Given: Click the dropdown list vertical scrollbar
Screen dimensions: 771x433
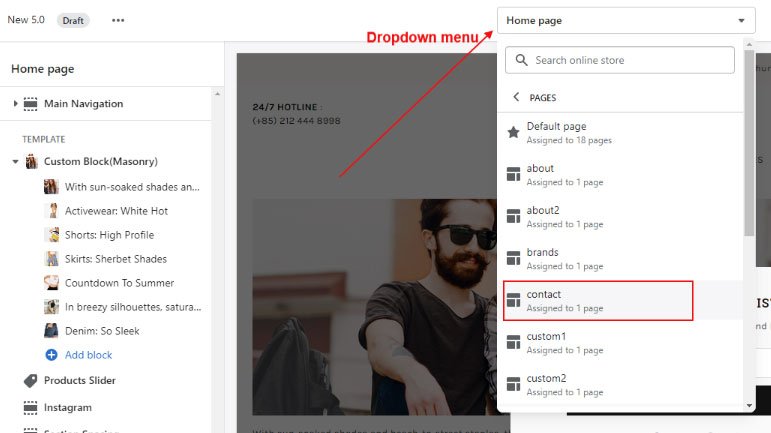Looking at the screenshot, I should click(x=750, y=140).
